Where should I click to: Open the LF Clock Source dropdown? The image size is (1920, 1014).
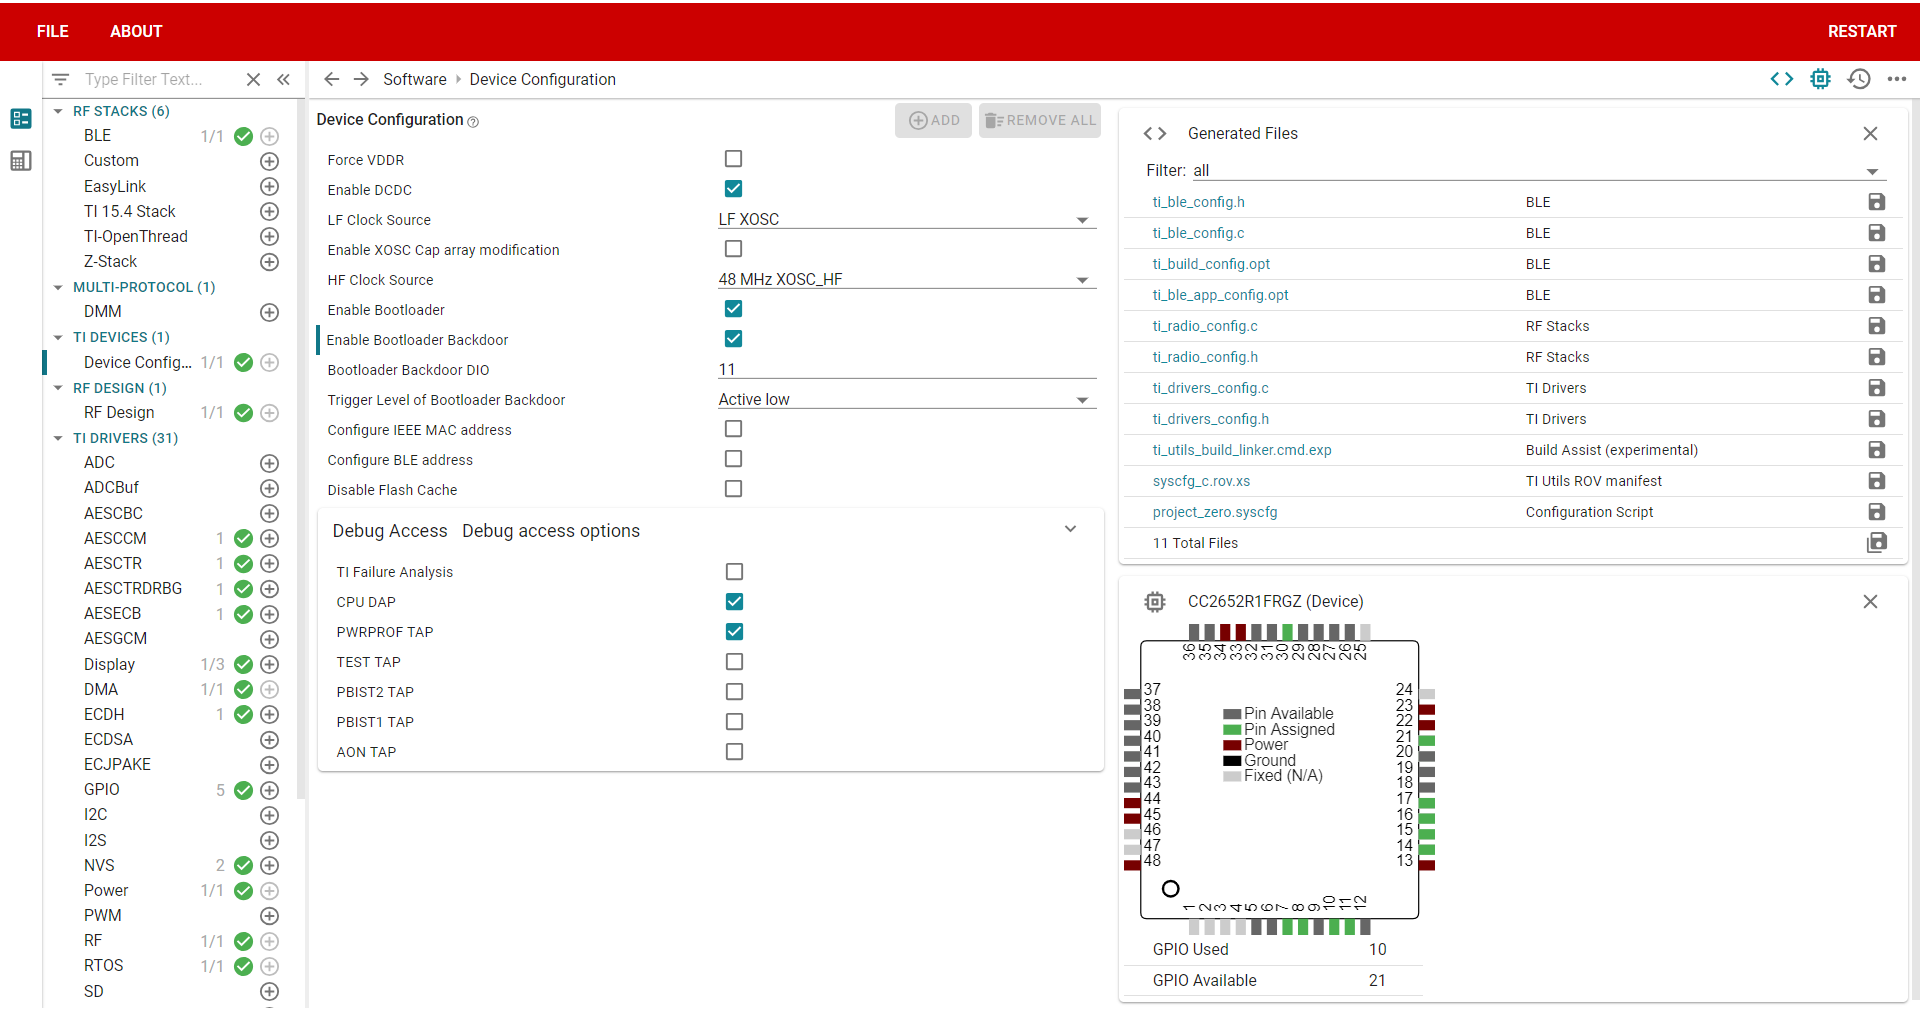tap(1083, 219)
